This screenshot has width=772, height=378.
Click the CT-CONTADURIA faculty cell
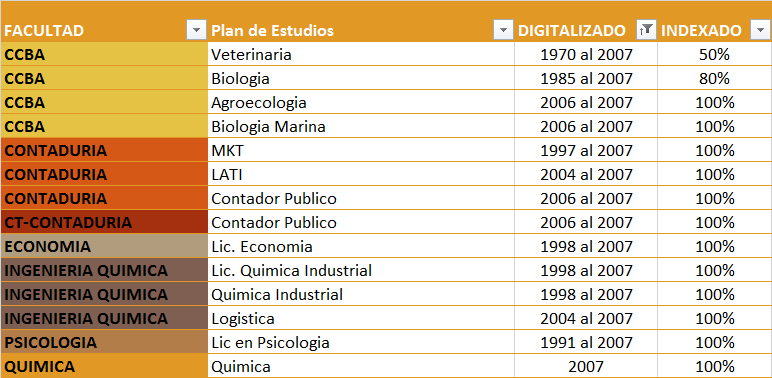104,222
